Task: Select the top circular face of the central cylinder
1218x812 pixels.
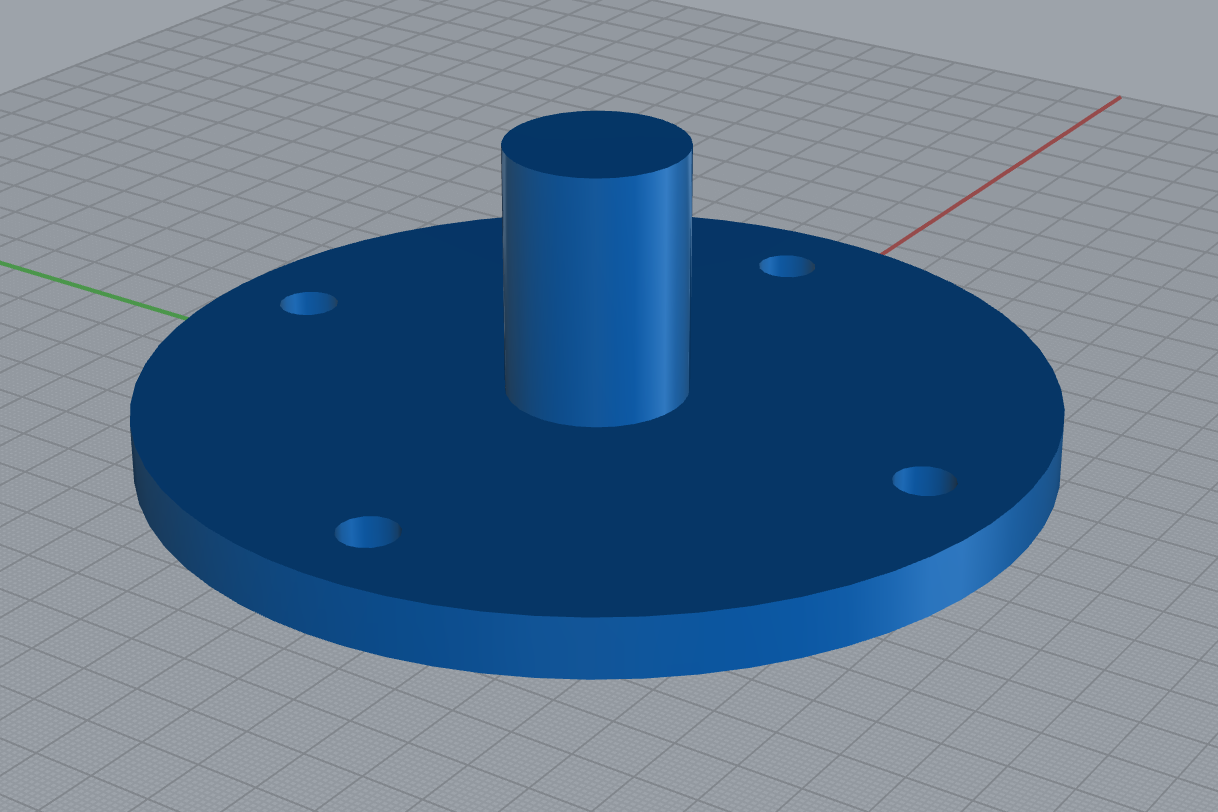Action: pos(597,144)
